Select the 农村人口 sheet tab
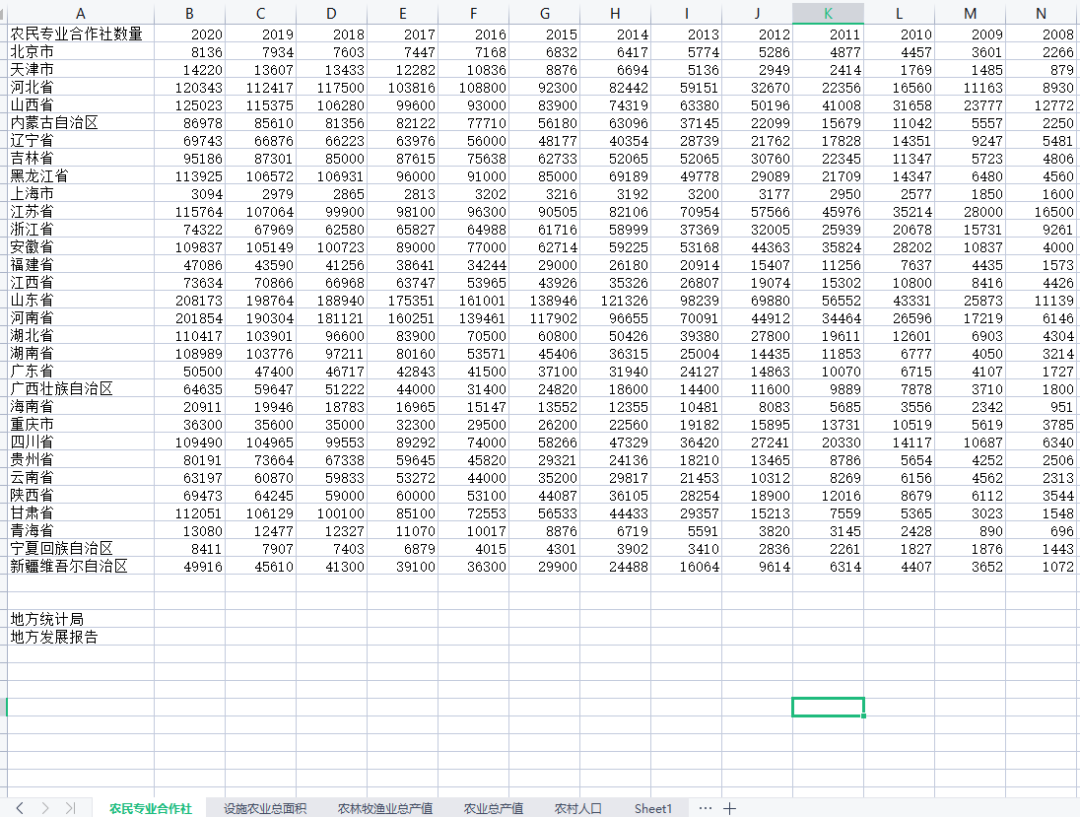Screen dimensions: 1080x817 [578, 808]
